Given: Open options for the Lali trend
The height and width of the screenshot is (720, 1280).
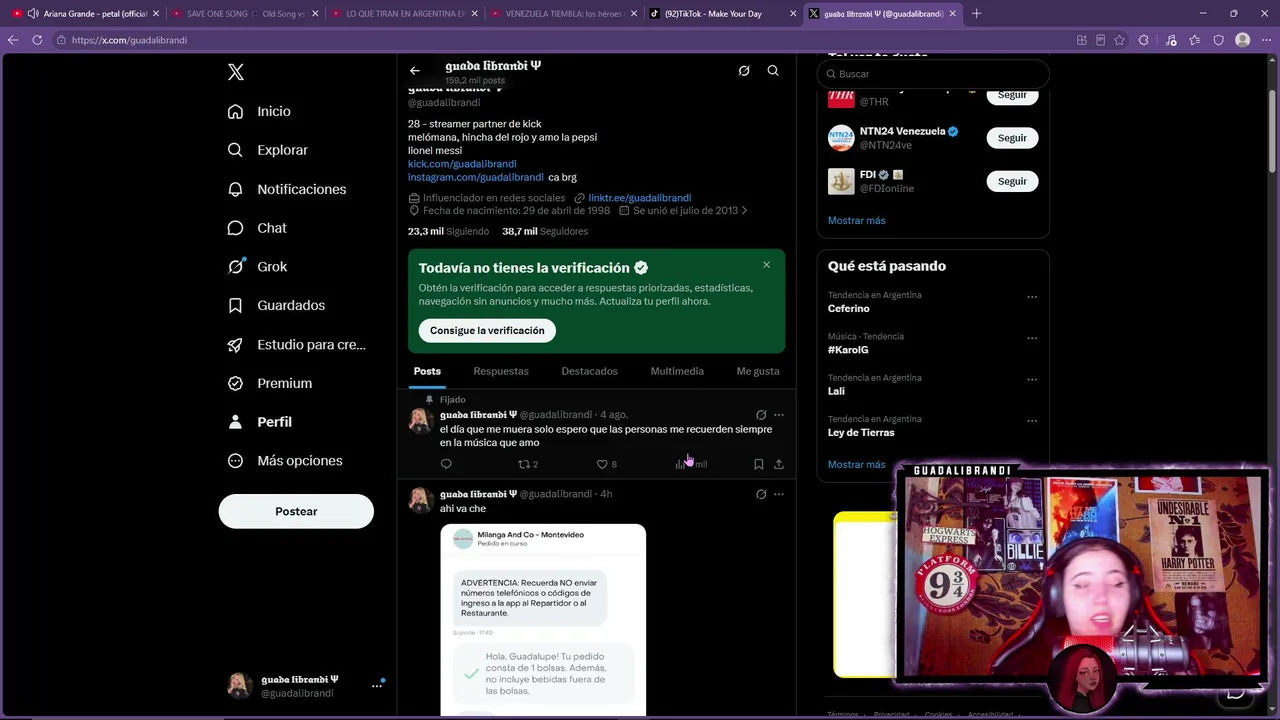Looking at the screenshot, I should point(1032,380).
